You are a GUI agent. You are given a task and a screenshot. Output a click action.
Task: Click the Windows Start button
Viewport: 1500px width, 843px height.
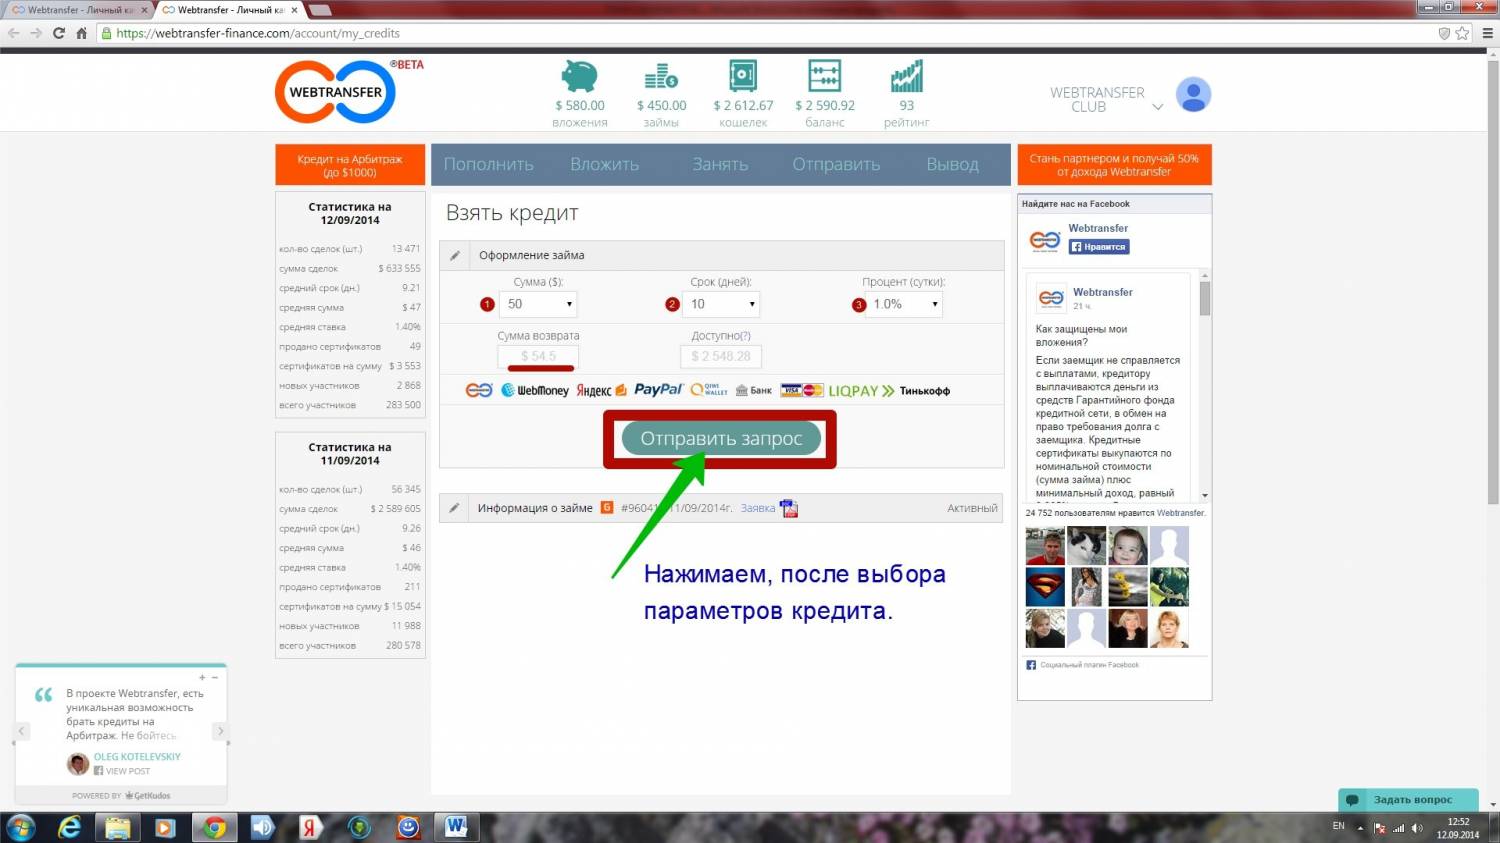21,827
